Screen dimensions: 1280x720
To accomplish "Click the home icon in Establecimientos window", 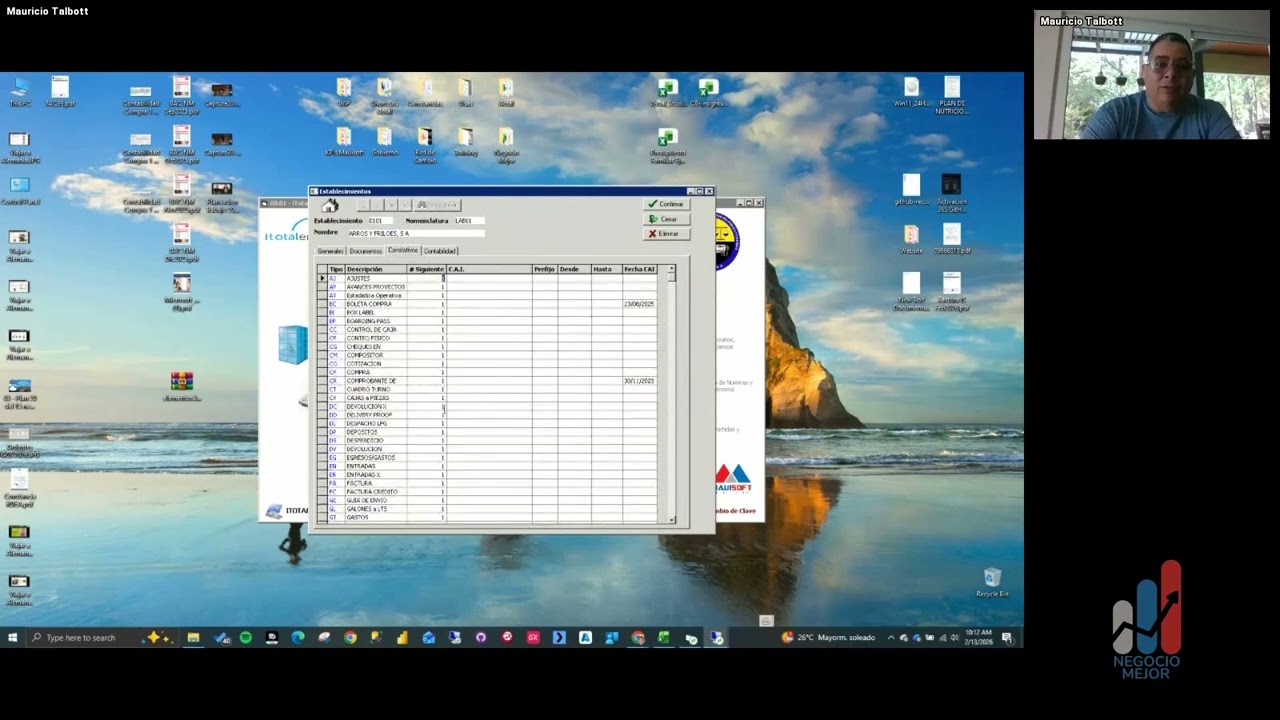I will point(330,205).
